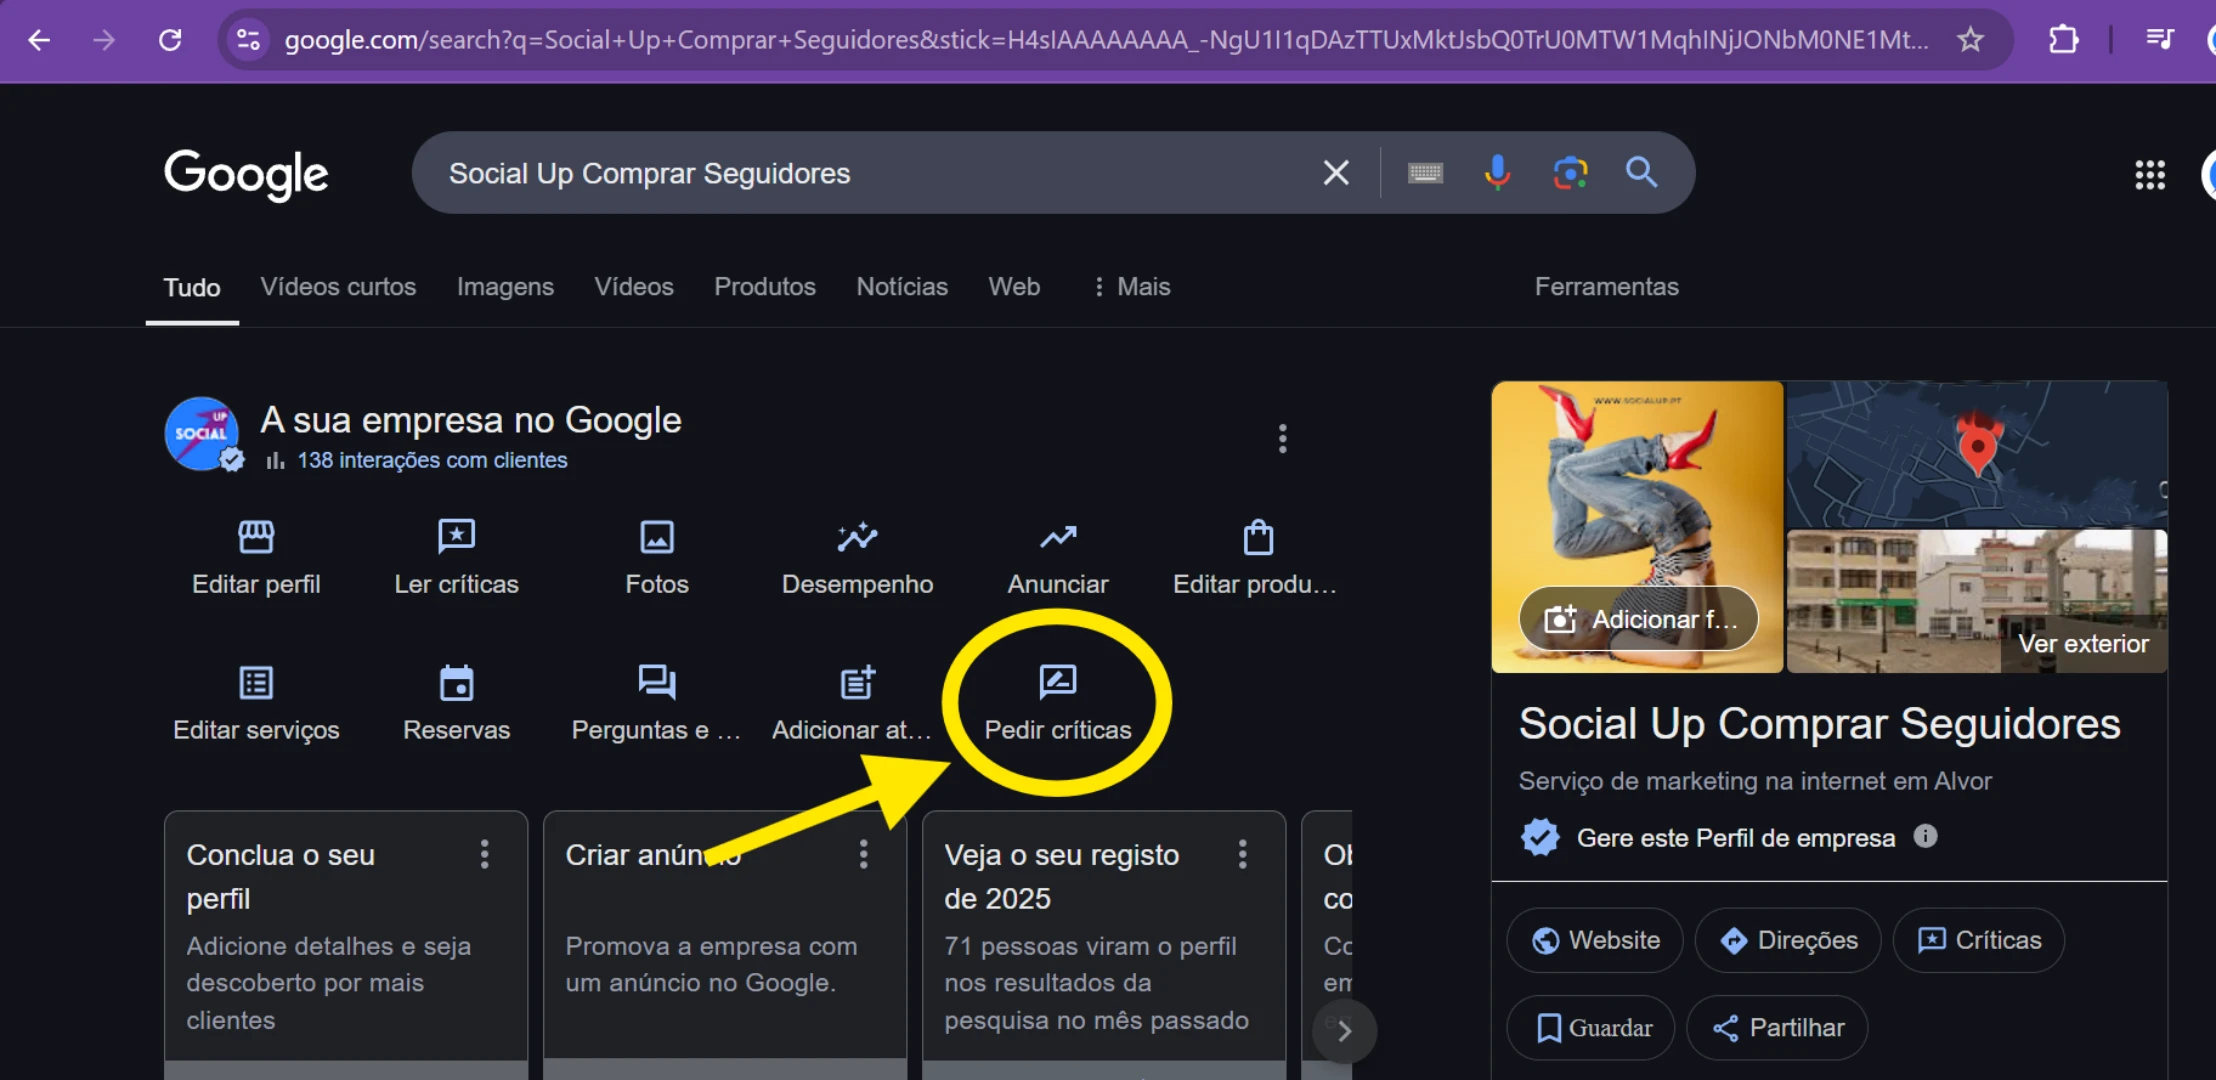Open Editar produtos

point(1256,558)
